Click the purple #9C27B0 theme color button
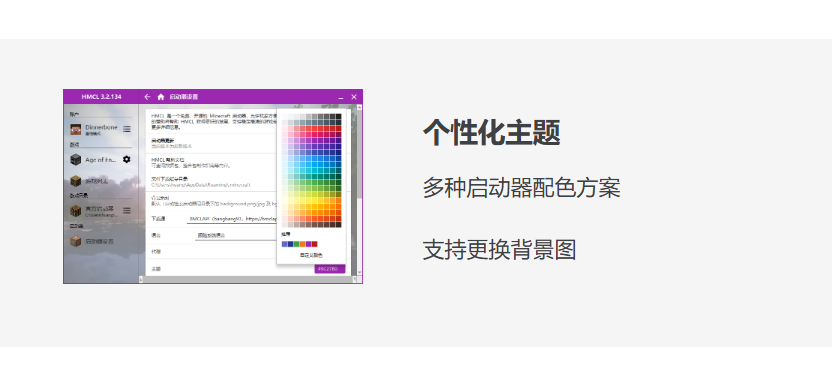The width and height of the screenshot is (832, 366). pos(330,269)
